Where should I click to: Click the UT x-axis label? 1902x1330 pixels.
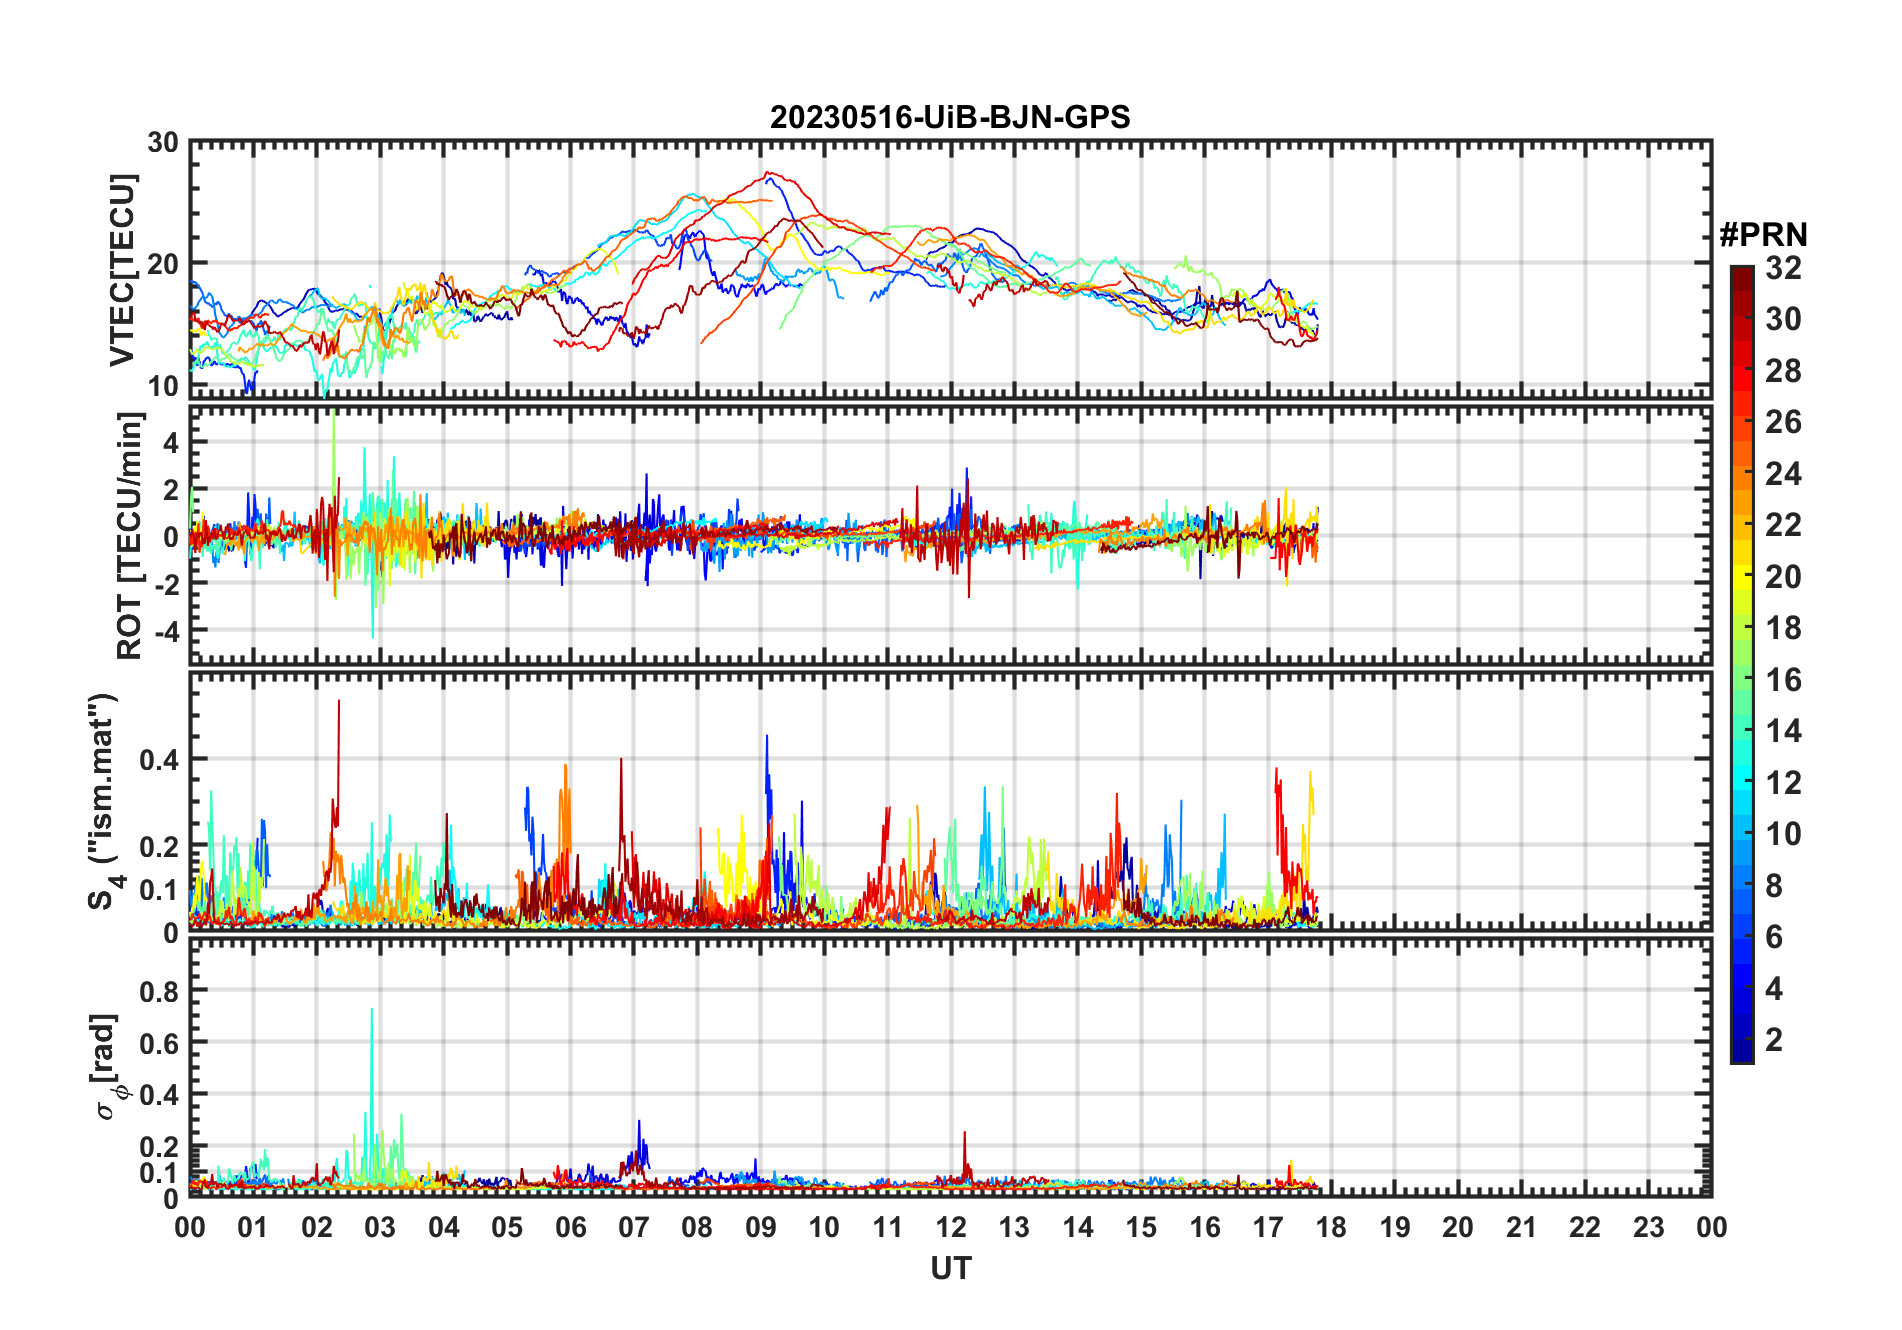click(951, 1268)
